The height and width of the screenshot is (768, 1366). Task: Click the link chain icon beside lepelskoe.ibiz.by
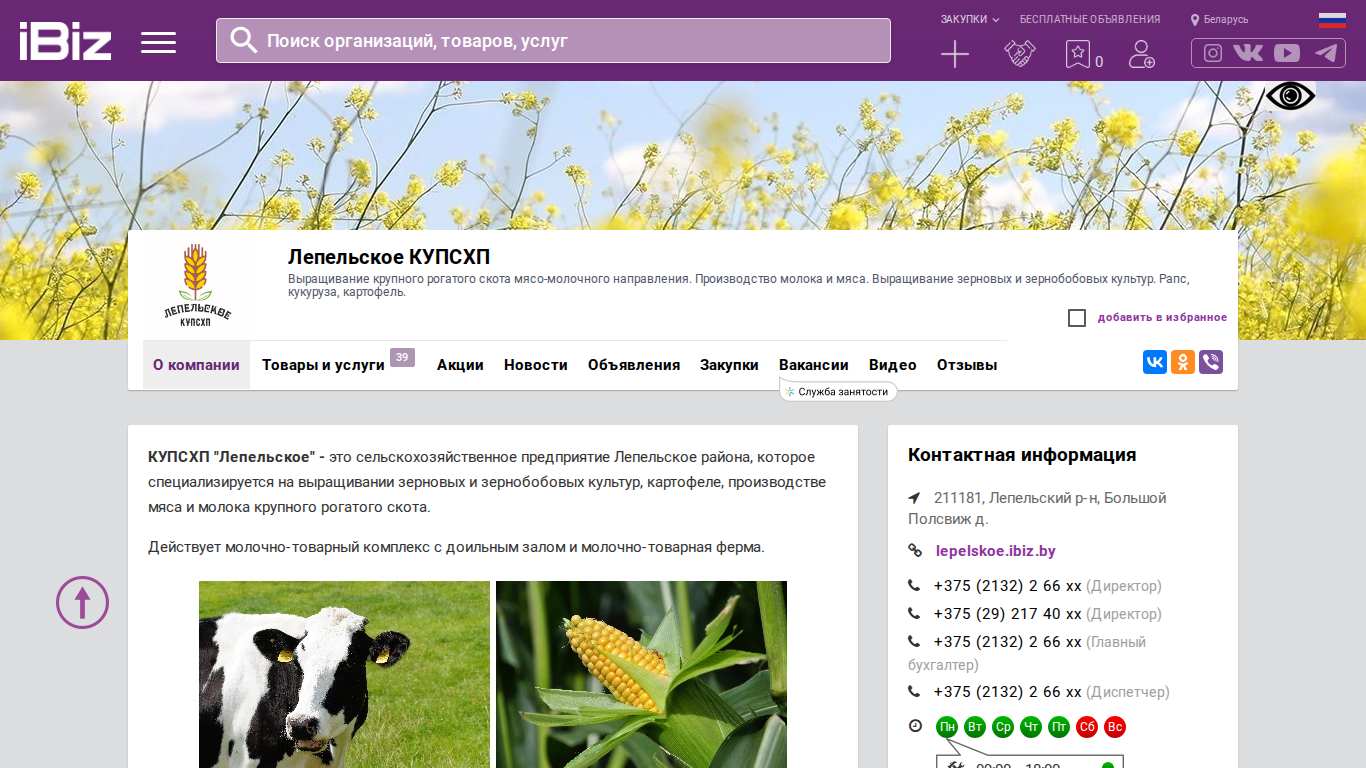[915, 550]
